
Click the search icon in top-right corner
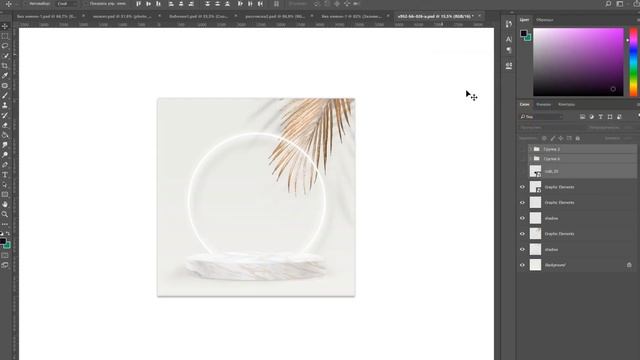[608, 4]
